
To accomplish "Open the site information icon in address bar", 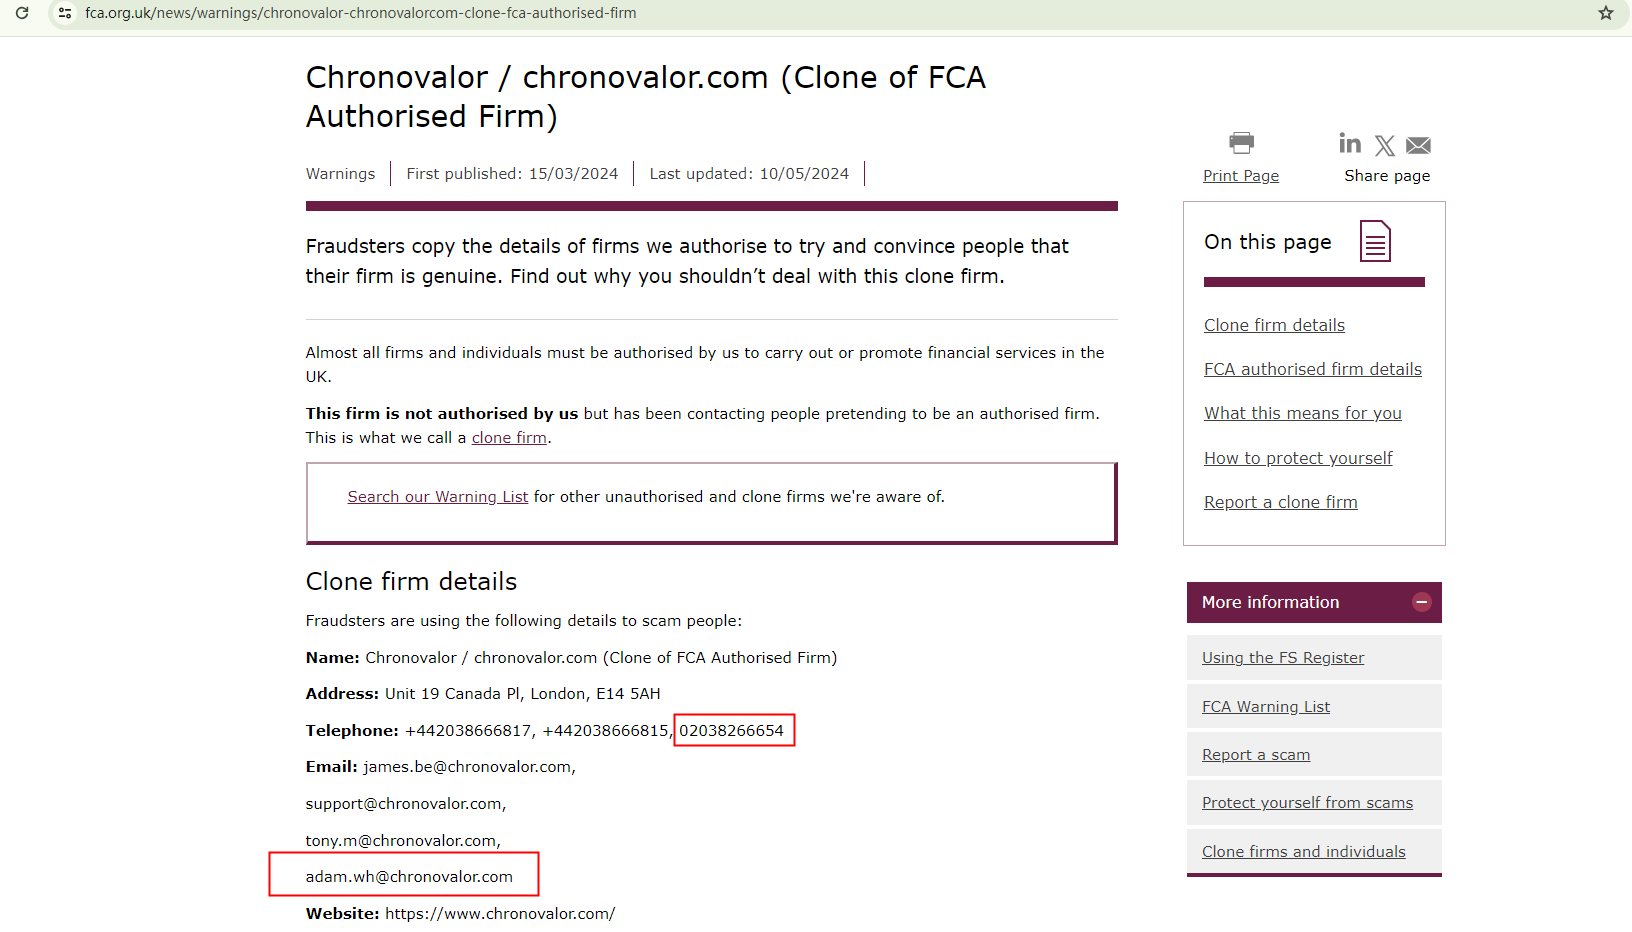I will coord(65,13).
